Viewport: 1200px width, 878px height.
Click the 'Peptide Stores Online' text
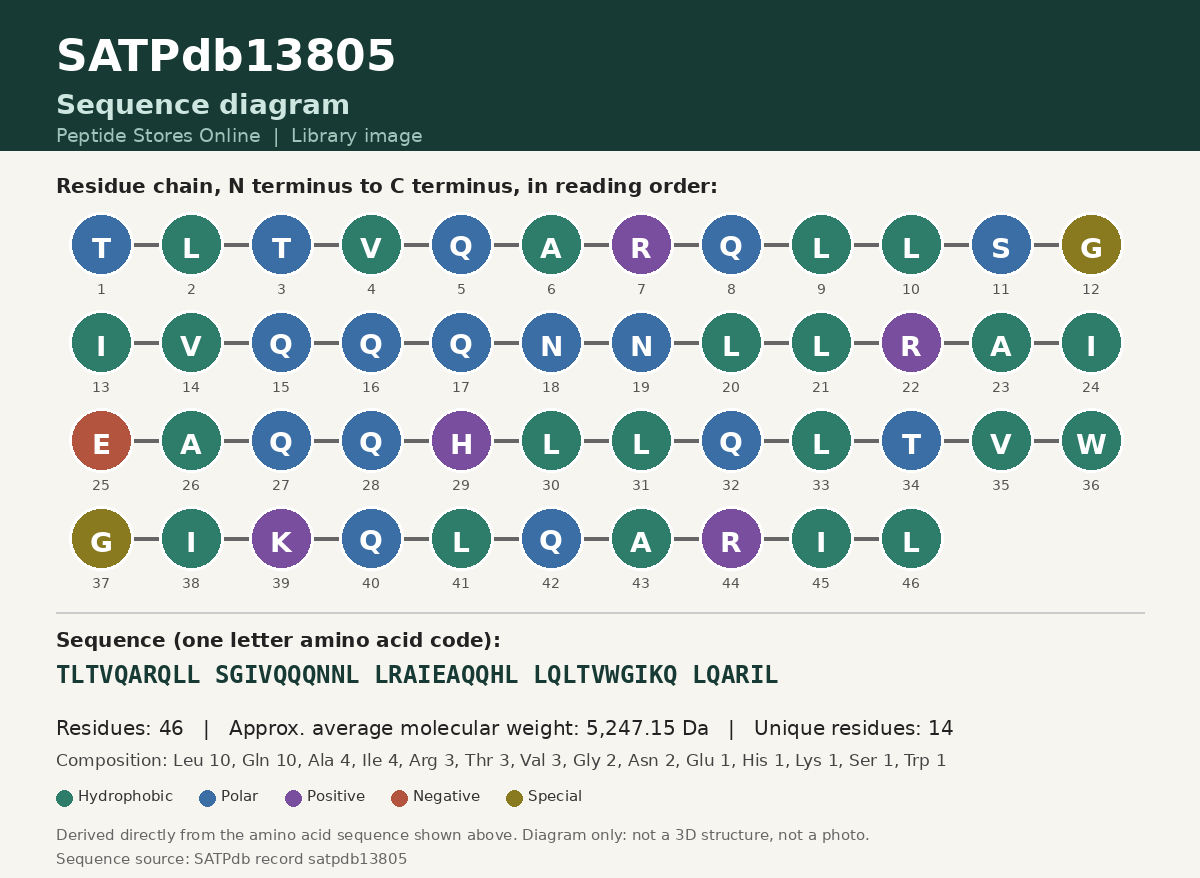[x=158, y=136]
